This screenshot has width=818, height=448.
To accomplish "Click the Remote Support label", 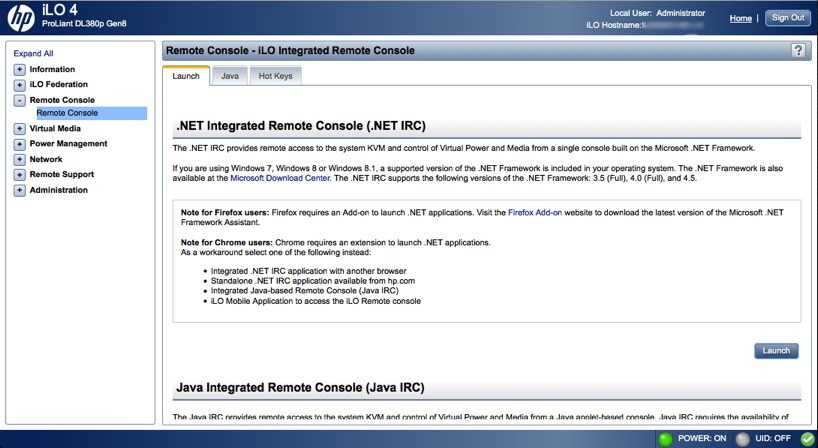I will click(62, 174).
